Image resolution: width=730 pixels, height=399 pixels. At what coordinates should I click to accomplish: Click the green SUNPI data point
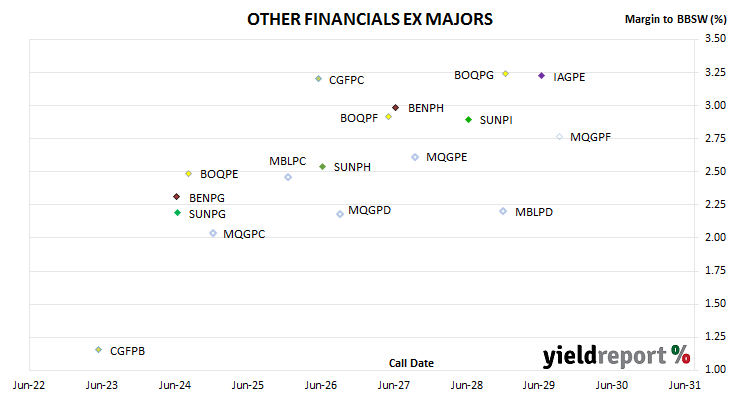click(x=469, y=120)
